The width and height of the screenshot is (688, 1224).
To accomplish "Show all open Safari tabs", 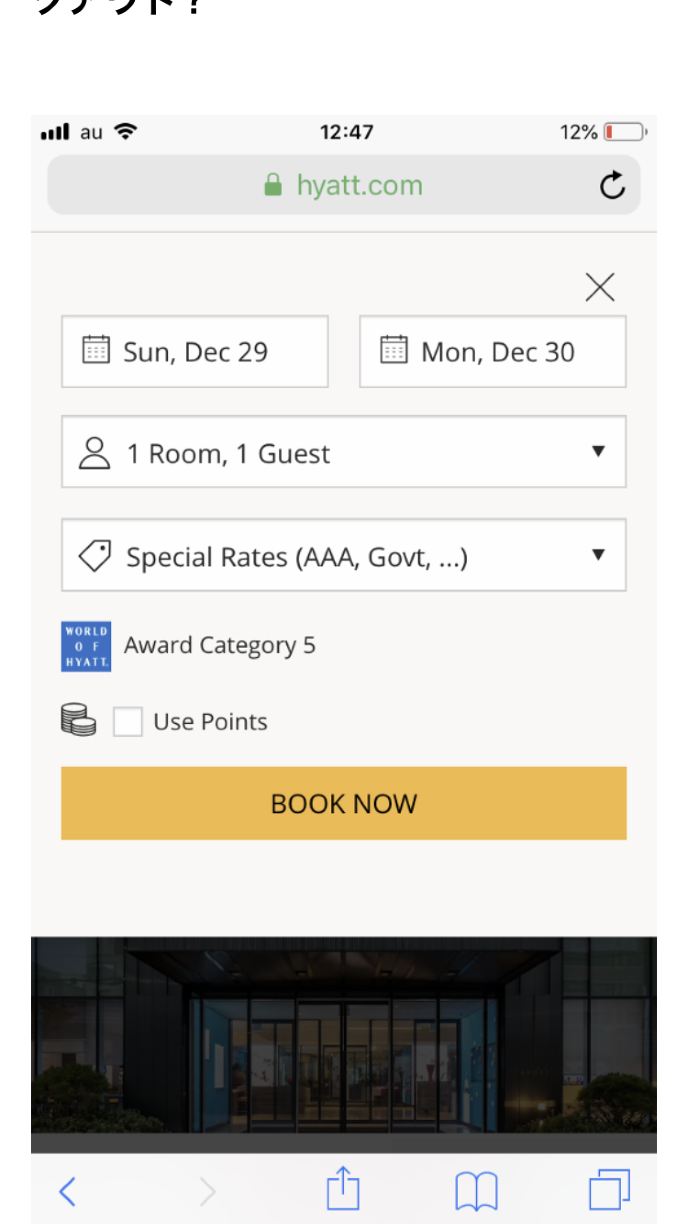I will (609, 1190).
